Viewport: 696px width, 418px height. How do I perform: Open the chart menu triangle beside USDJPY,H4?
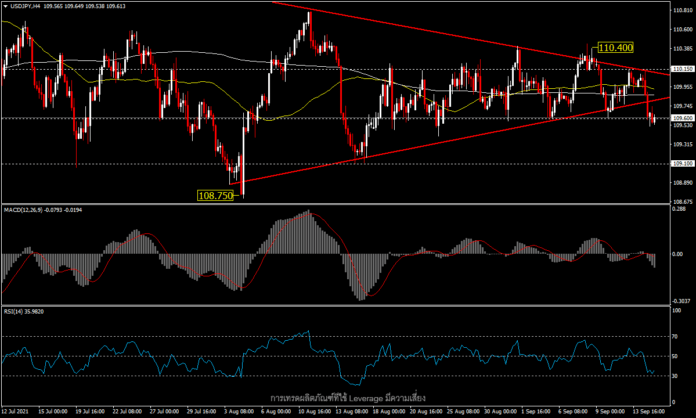click(5, 6)
